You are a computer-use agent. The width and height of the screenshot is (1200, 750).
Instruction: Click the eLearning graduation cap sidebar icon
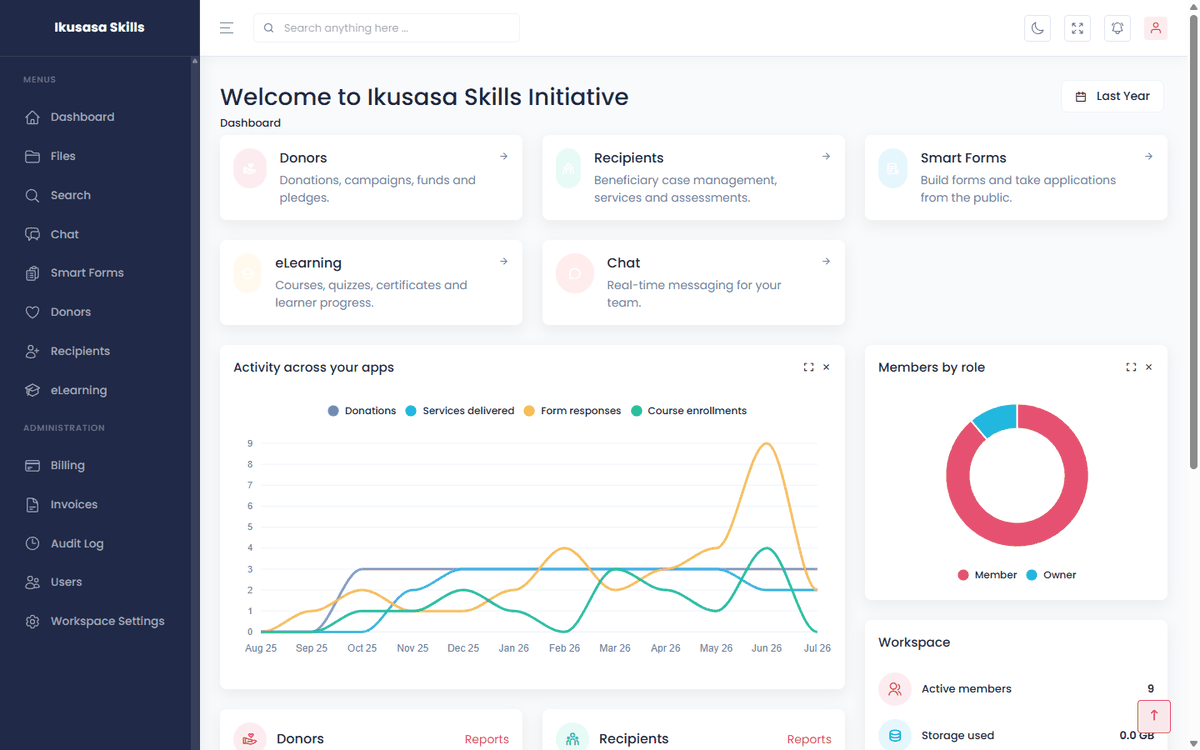tap(32, 390)
